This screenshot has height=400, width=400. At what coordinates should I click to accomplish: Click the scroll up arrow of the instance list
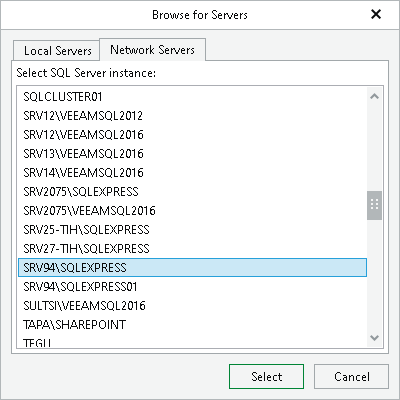coord(374,97)
